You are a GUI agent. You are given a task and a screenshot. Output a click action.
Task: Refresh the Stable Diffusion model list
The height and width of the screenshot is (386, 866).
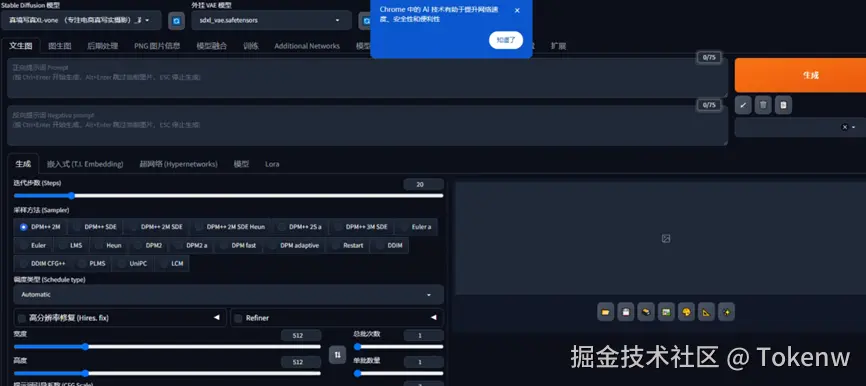tap(176, 20)
